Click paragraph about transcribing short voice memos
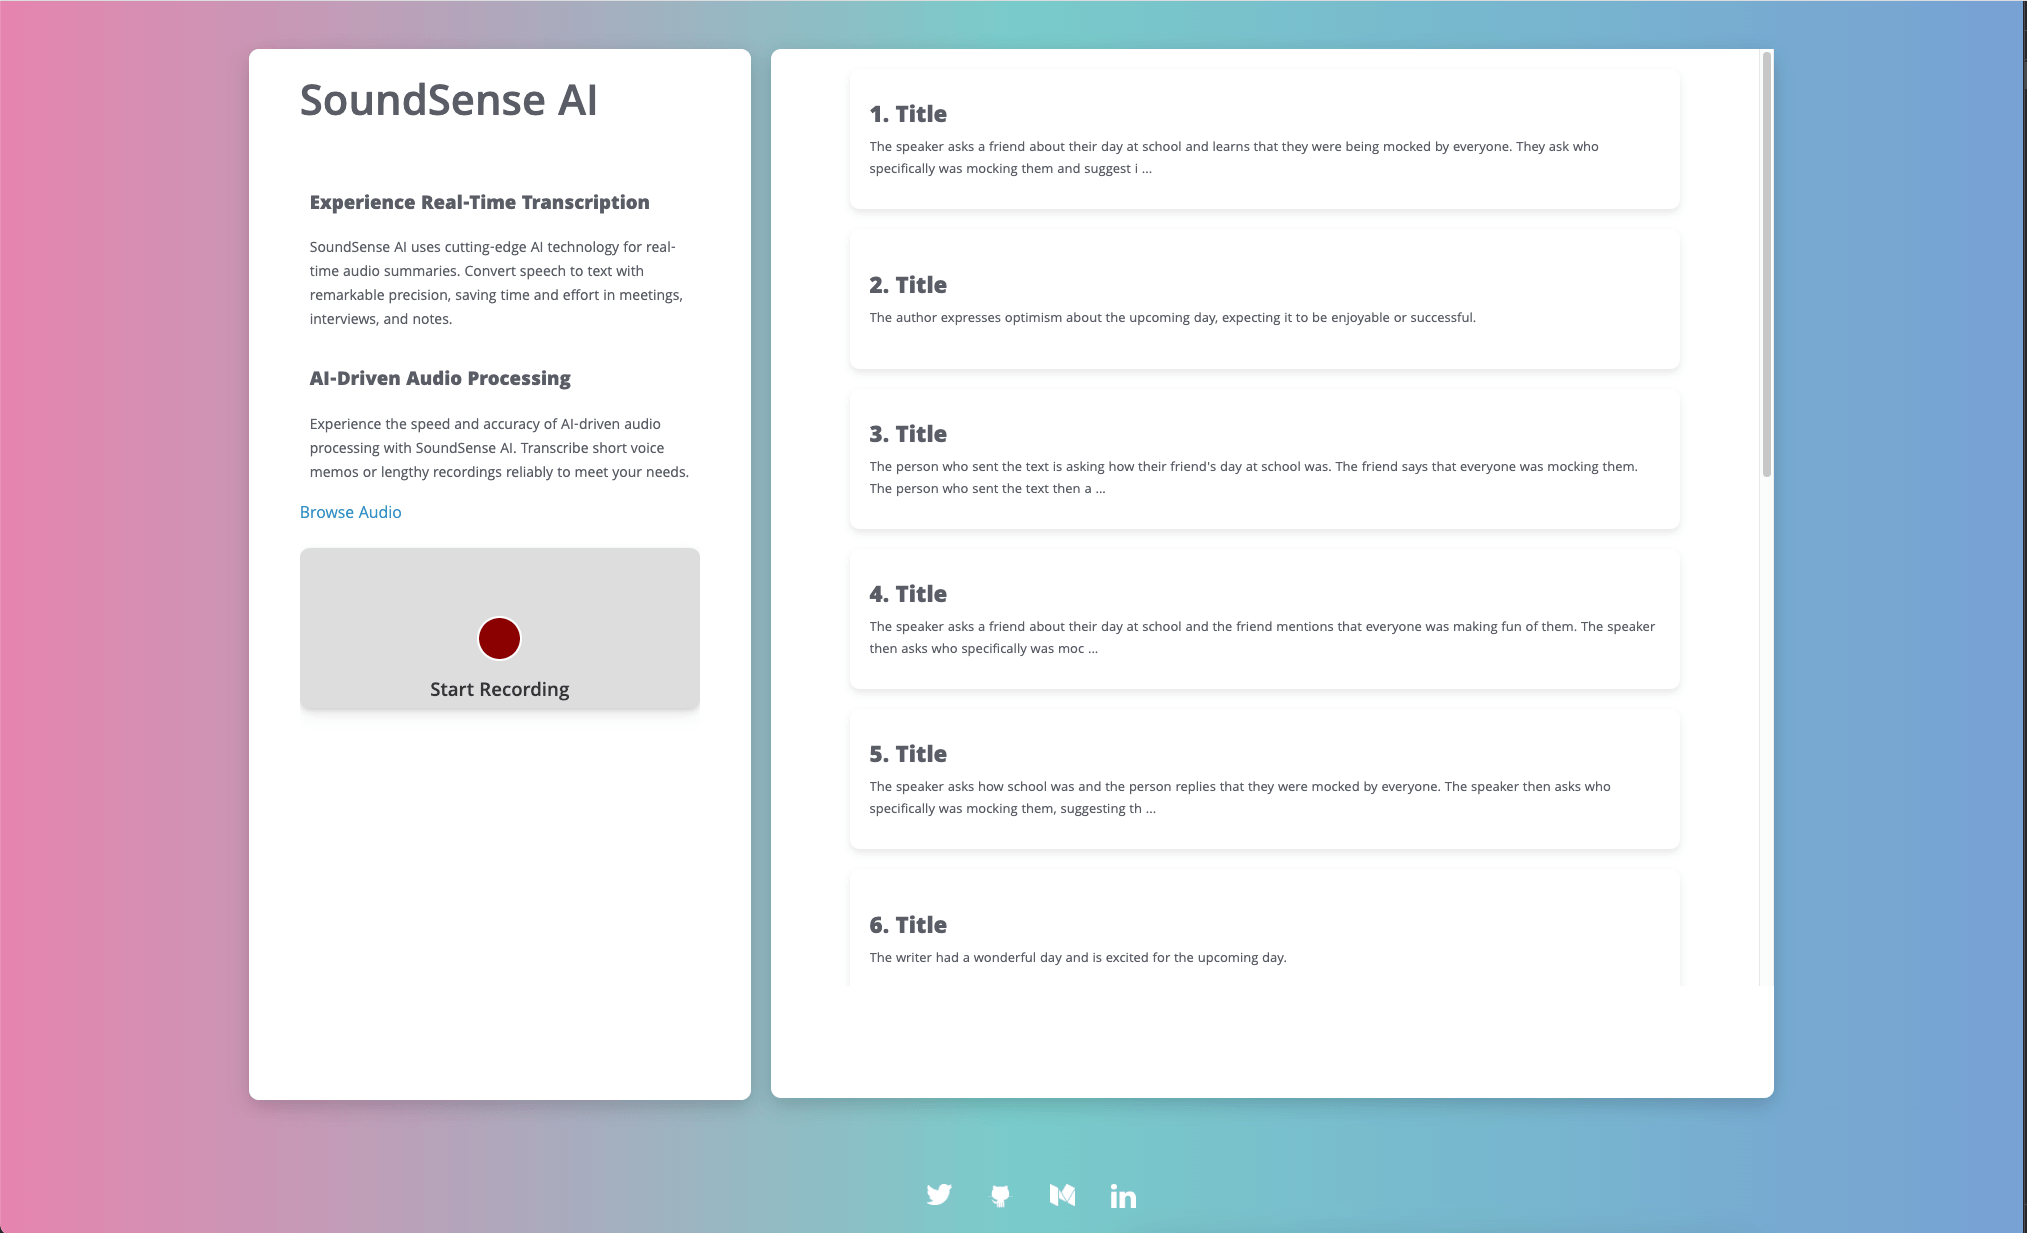The height and width of the screenshot is (1233, 2027). [x=499, y=448]
